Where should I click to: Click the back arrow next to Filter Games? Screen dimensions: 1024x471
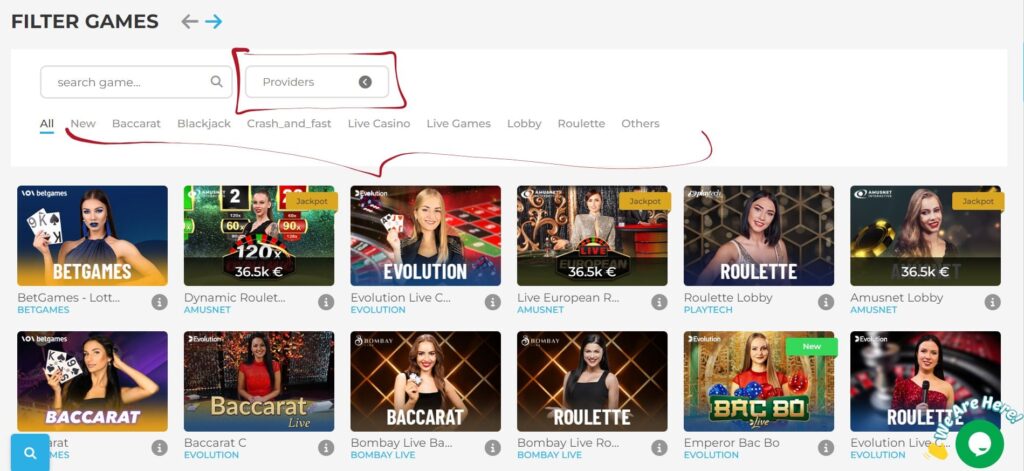(189, 22)
